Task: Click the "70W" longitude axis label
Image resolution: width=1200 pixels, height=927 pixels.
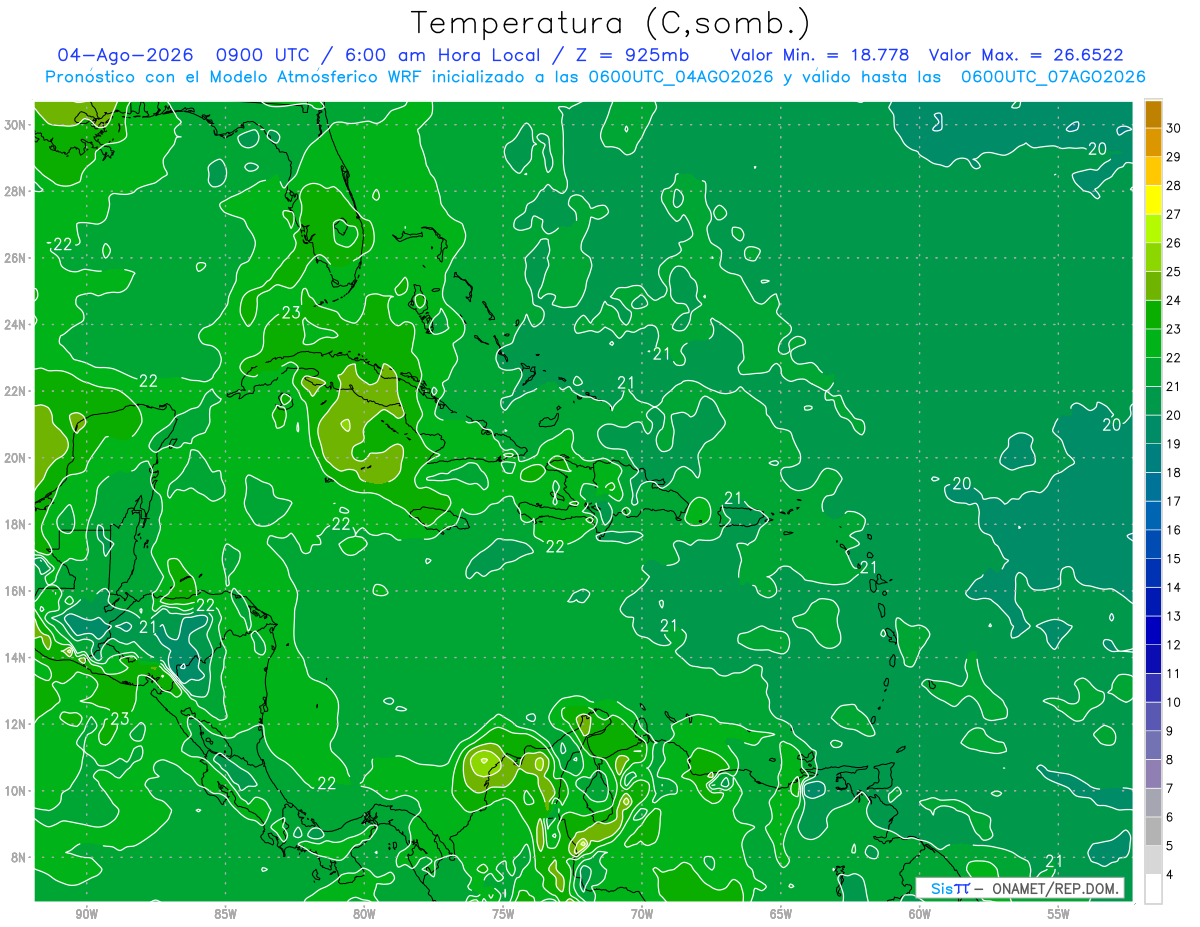Action: click(642, 914)
